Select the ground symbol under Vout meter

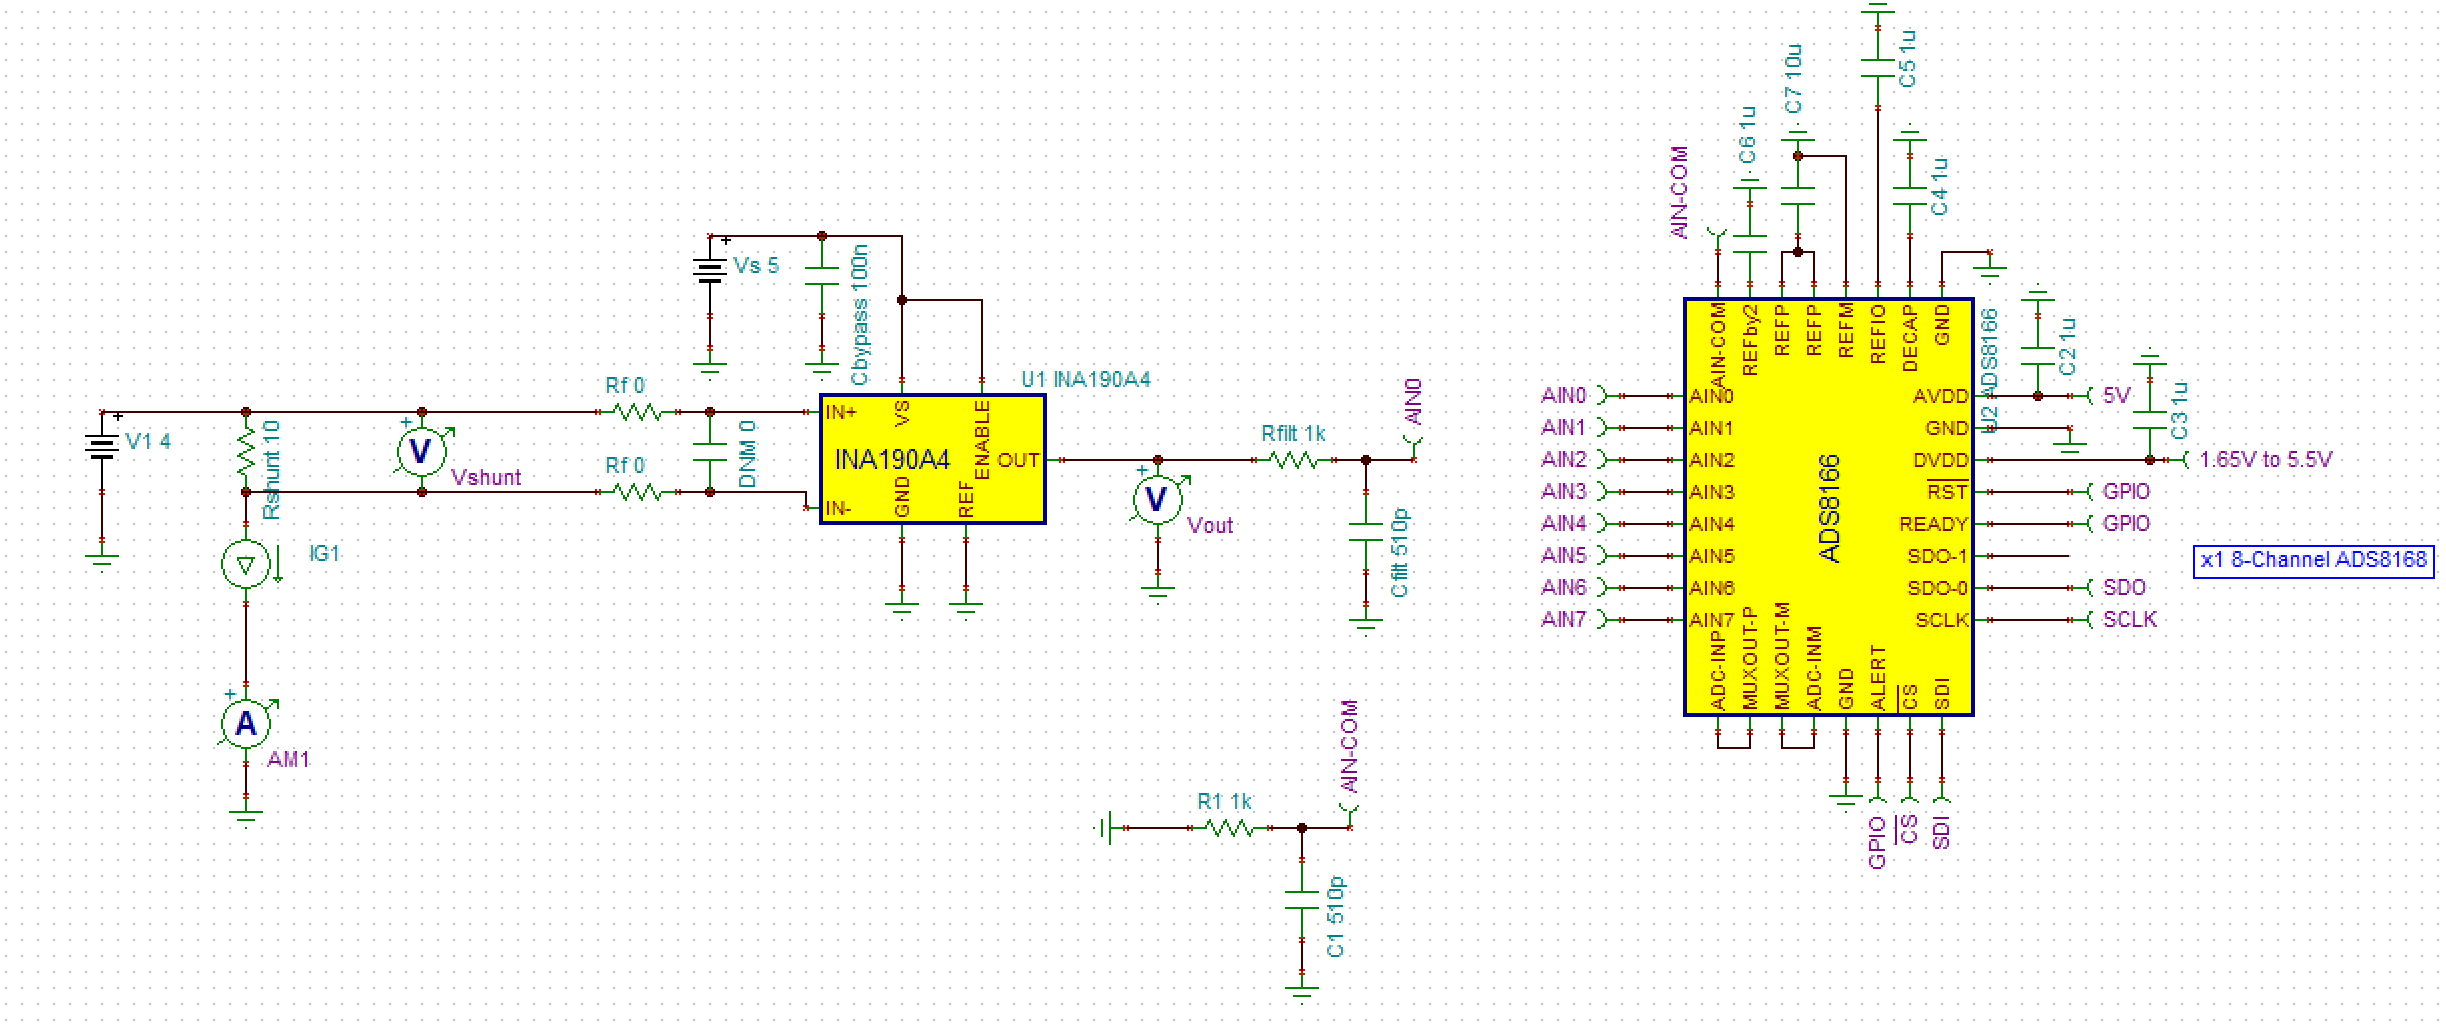pyautogui.click(x=1158, y=591)
